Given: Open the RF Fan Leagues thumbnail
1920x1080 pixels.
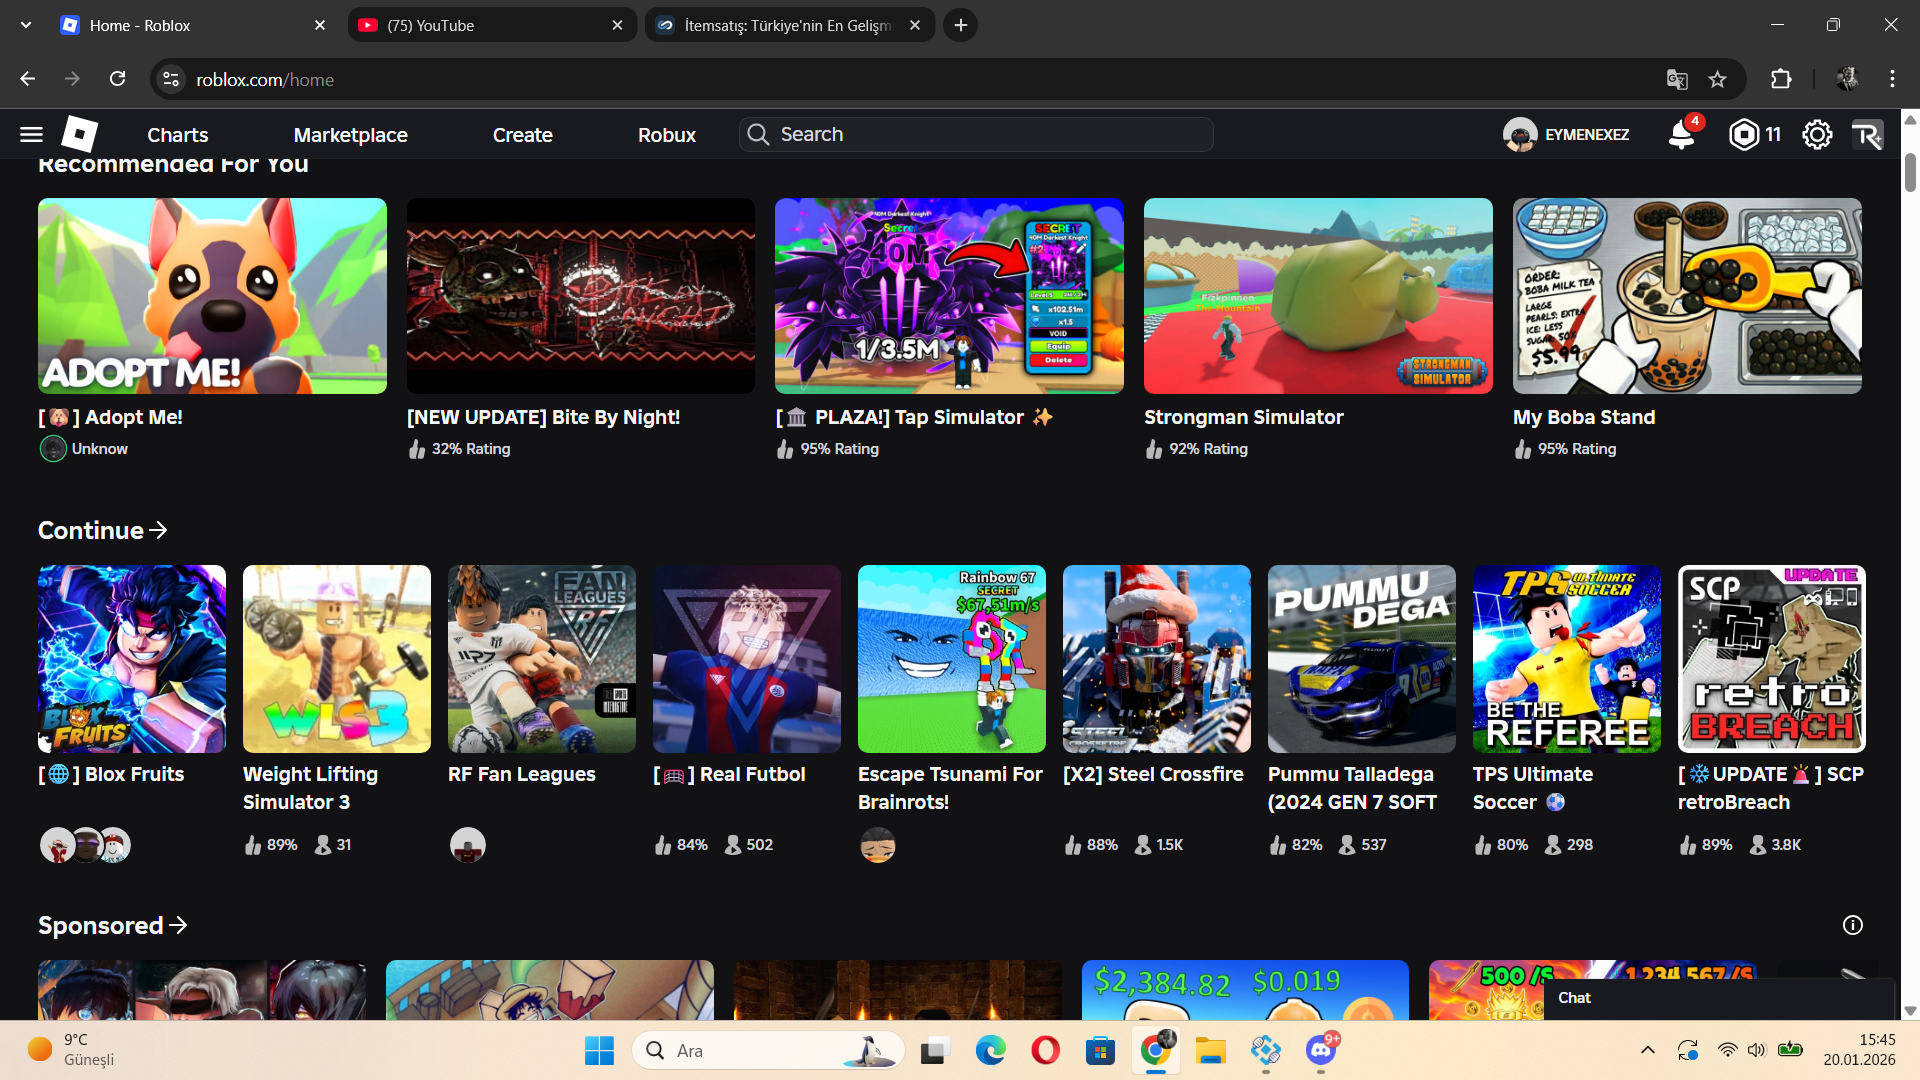Looking at the screenshot, I should 542,659.
